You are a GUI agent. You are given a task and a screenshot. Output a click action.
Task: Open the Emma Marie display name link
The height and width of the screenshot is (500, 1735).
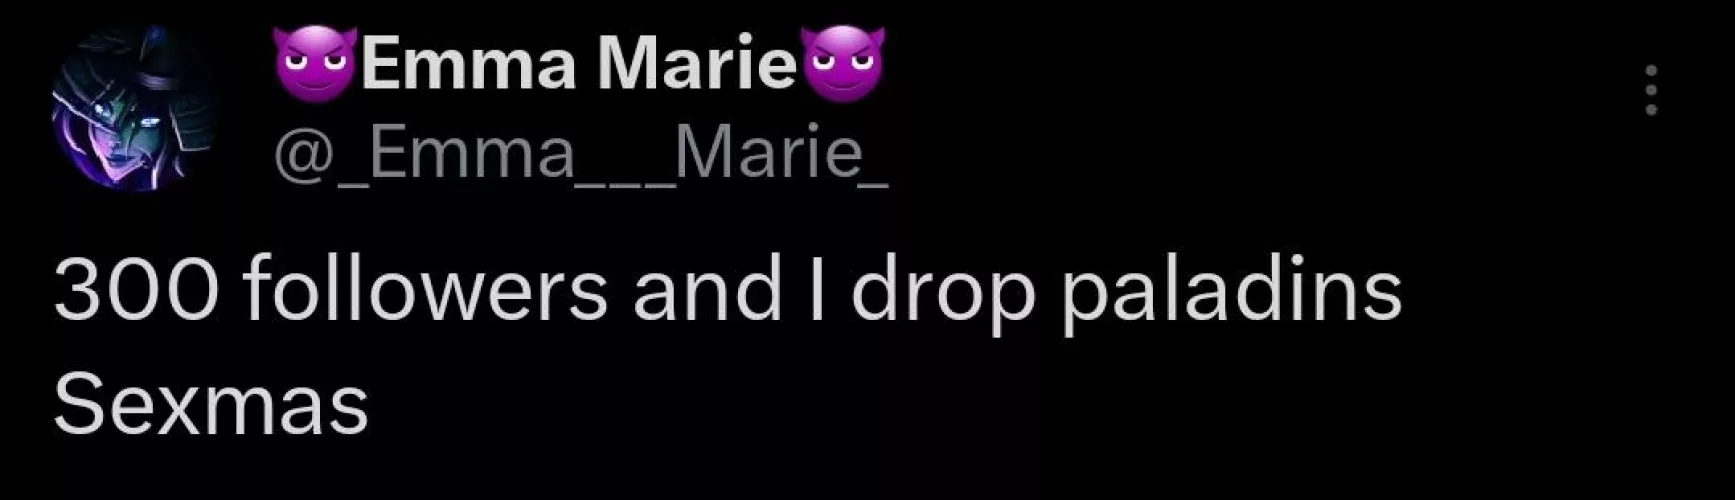click(579, 63)
